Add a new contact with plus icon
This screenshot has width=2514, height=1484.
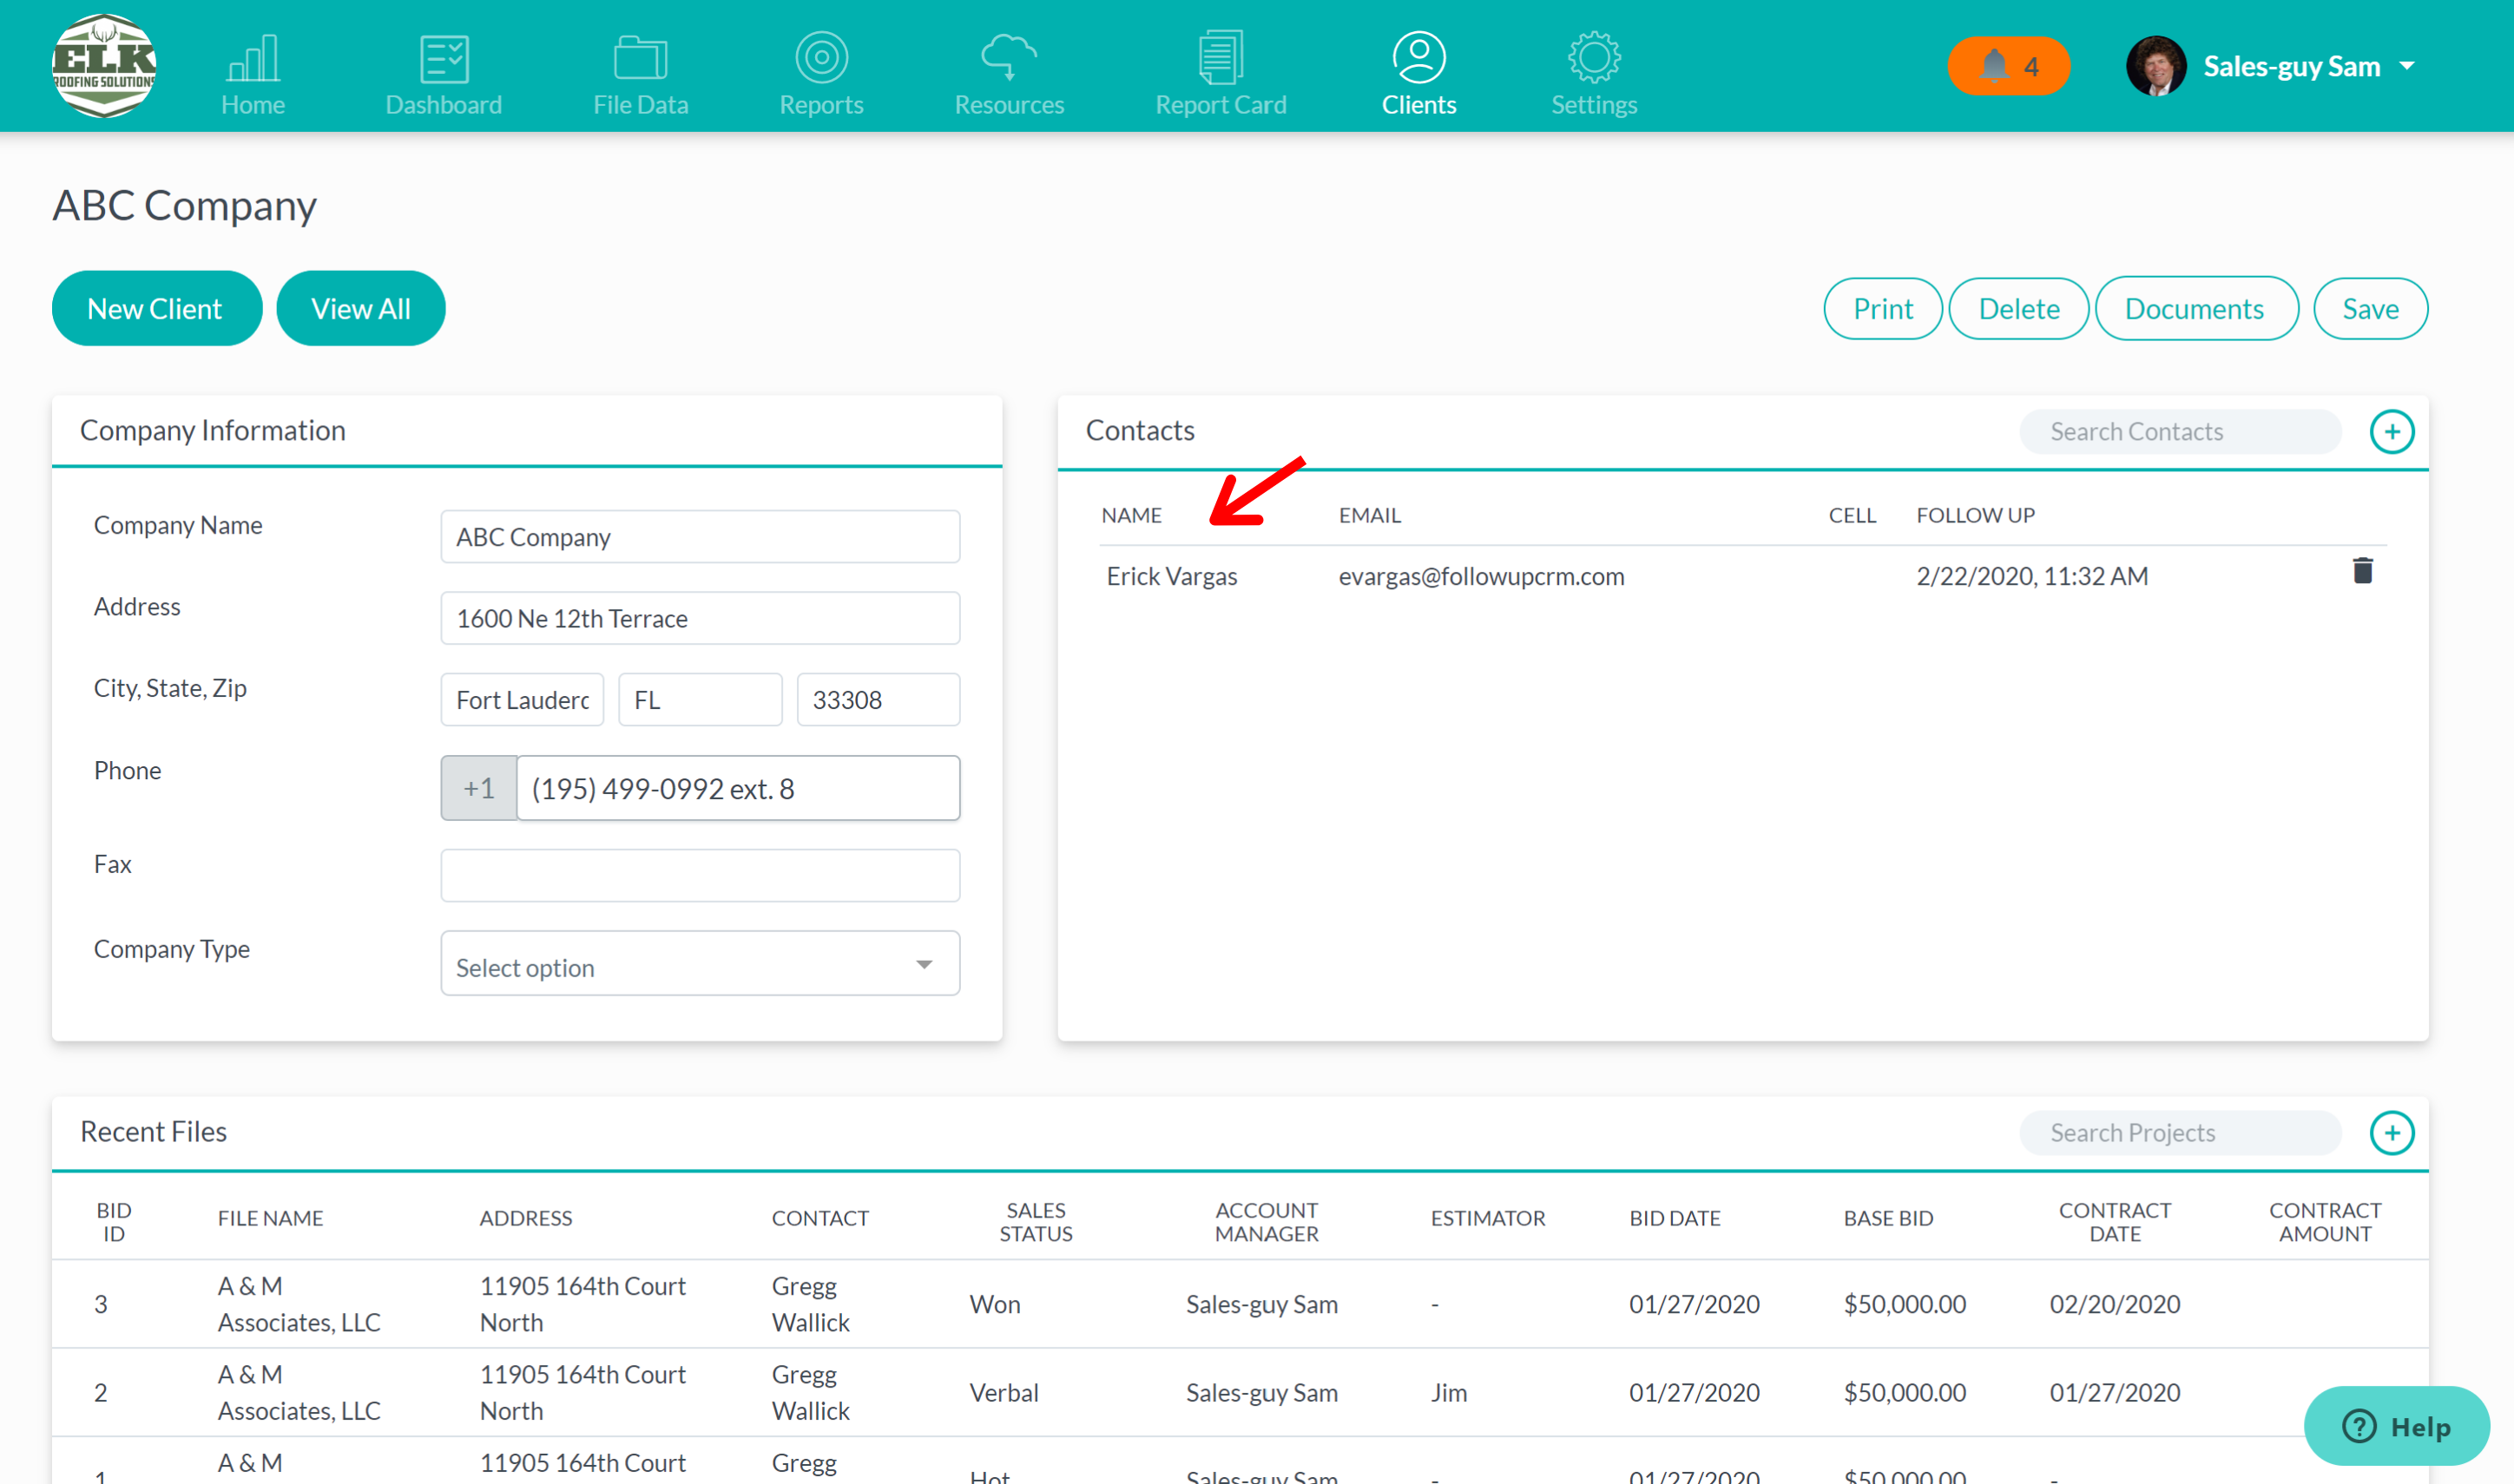coord(2391,432)
